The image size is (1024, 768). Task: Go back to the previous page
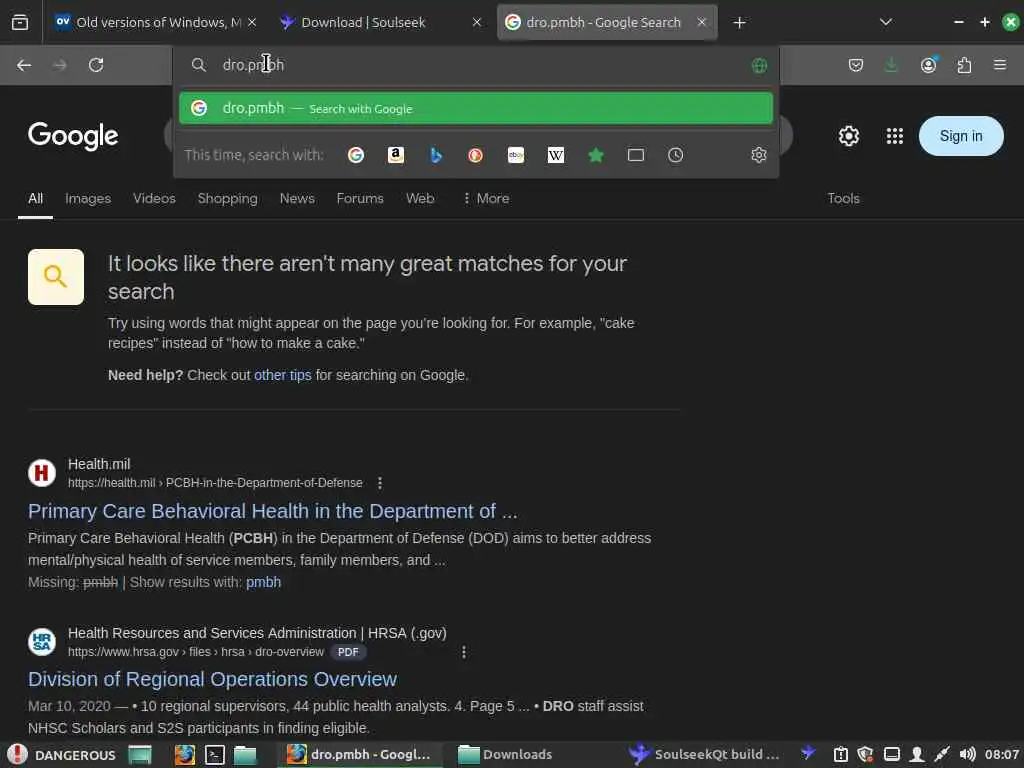24,65
